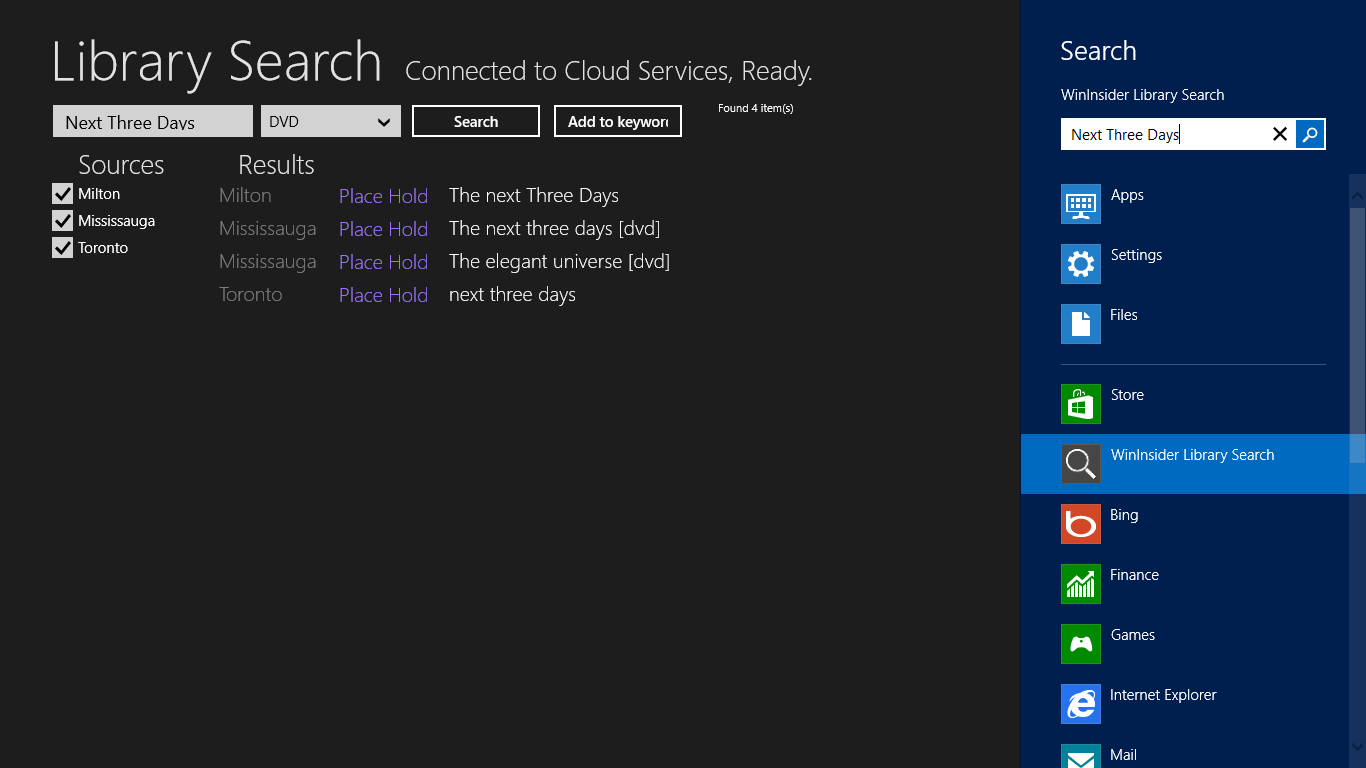This screenshot has width=1366, height=768.
Task: Pick the Games controller icon
Action: [1080, 644]
